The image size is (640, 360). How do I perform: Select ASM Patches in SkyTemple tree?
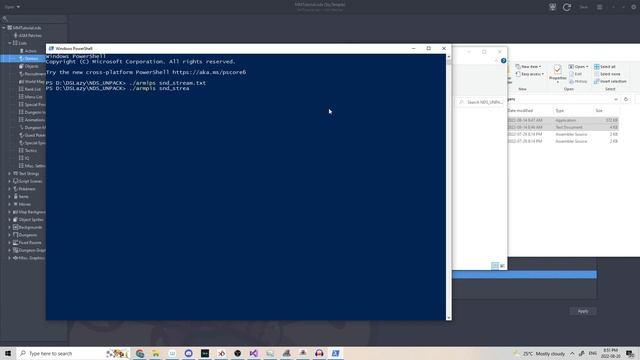pyautogui.click(x=30, y=36)
